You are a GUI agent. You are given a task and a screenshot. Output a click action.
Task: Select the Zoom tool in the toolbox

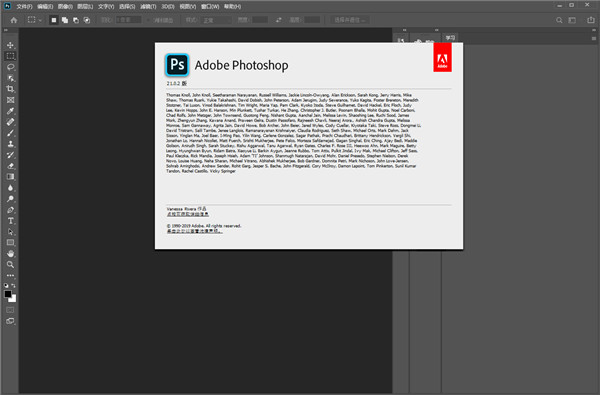click(10, 264)
